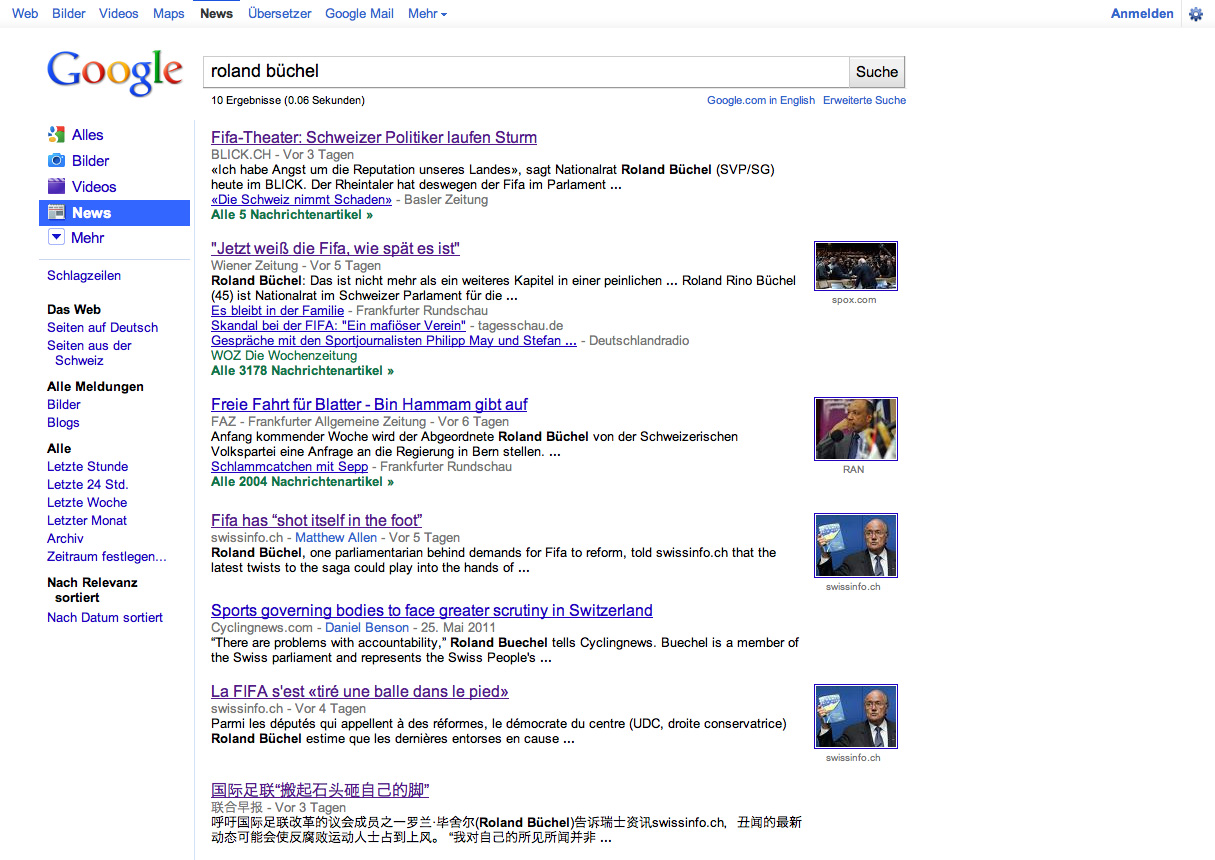Open the Schlagzeilen link in the sidebar
This screenshot has width=1215, height=860.
pos(84,276)
